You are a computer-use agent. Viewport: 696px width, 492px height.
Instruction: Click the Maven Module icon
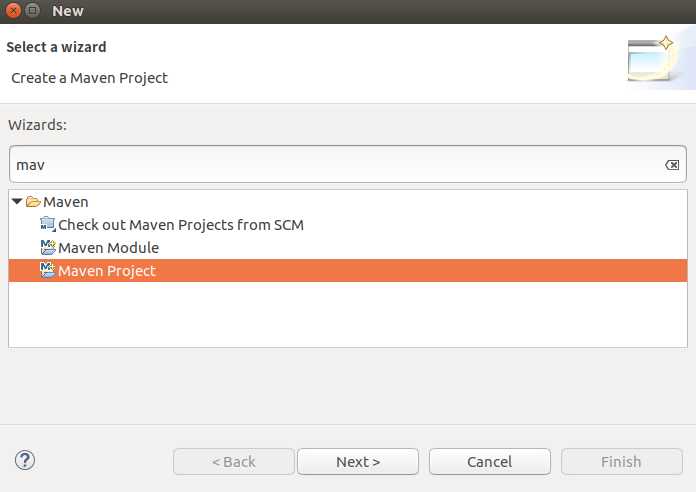click(x=47, y=248)
